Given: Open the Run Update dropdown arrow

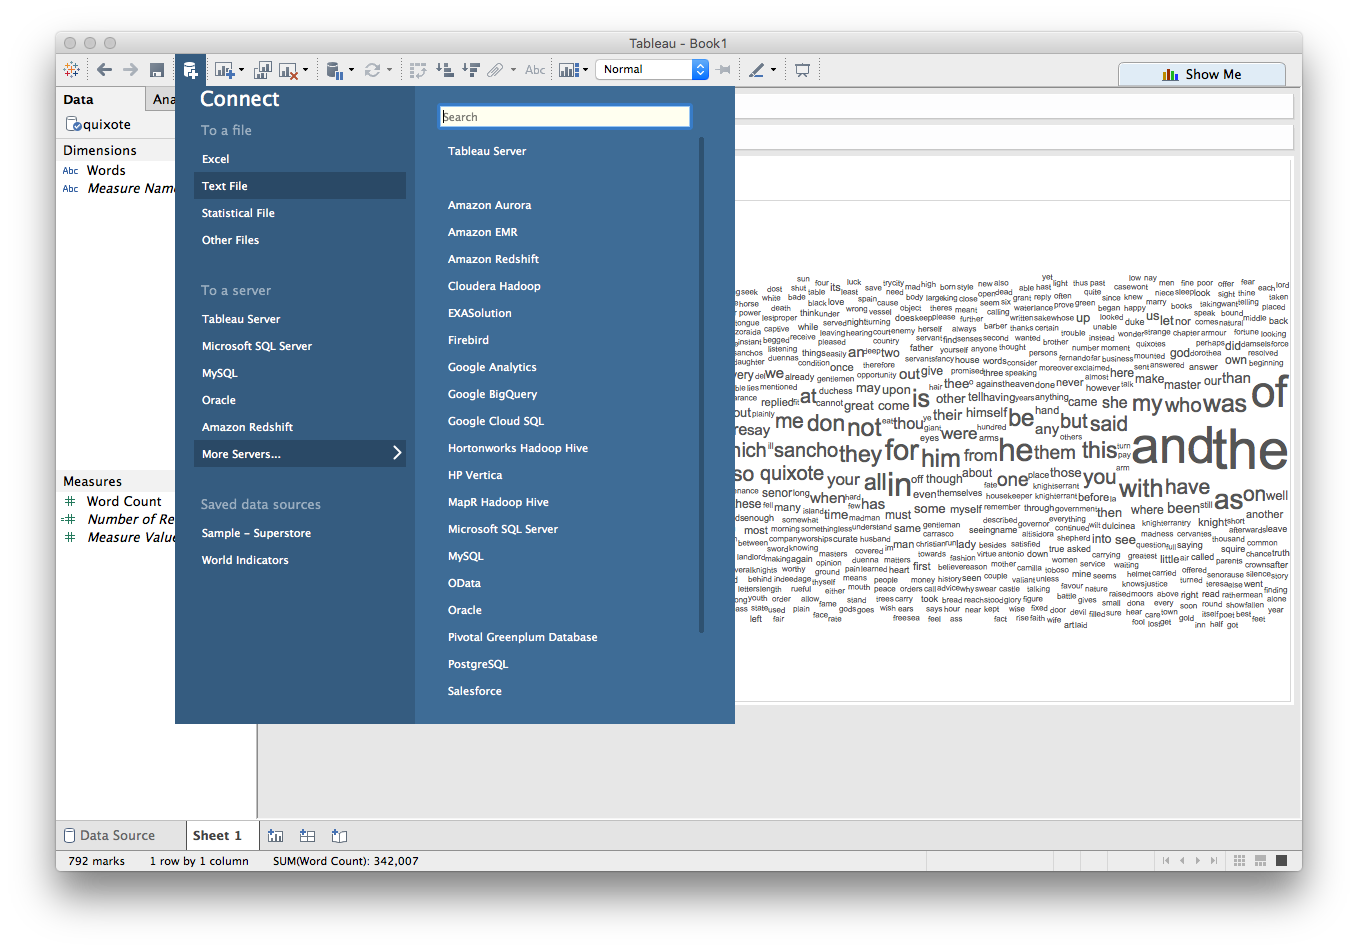Looking at the screenshot, I should (389, 70).
